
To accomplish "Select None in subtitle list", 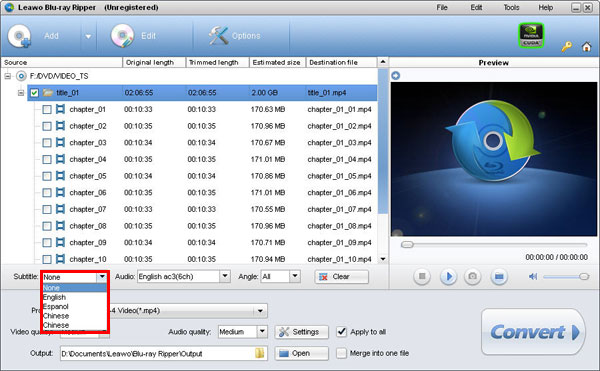I will [74, 288].
